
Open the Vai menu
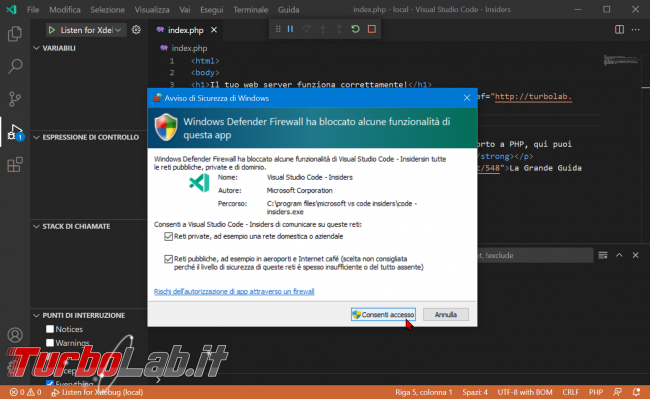(185, 9)
